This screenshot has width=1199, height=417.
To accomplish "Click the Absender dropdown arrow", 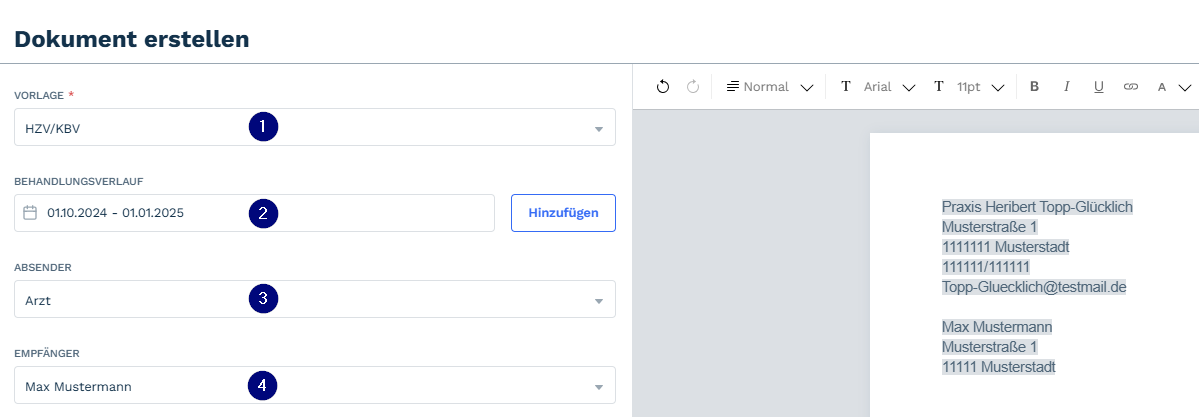I will tap(599, 301).
